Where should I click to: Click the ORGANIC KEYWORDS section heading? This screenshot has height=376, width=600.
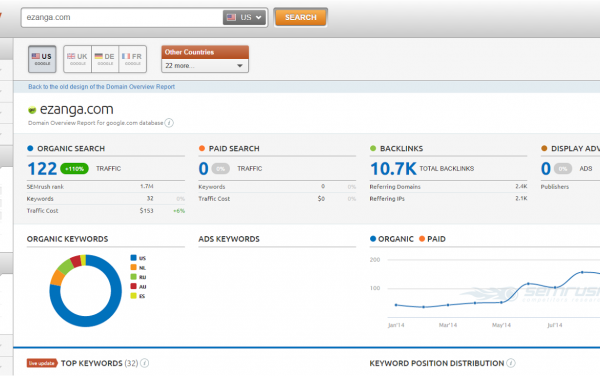tap(67, 239)
